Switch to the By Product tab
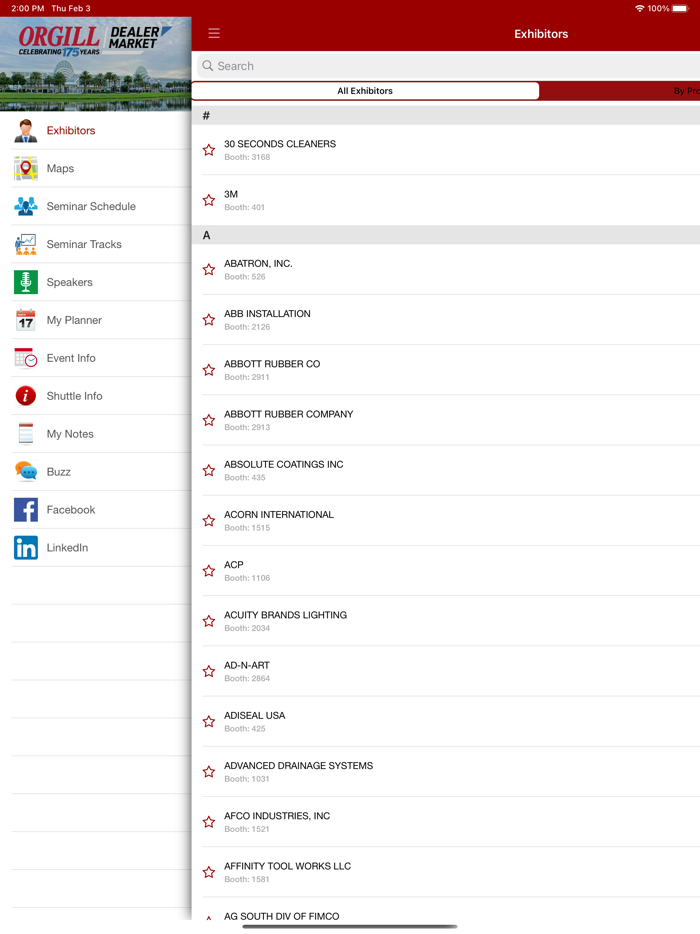Screen dimensions: 700x934 (x=620, y=91)
